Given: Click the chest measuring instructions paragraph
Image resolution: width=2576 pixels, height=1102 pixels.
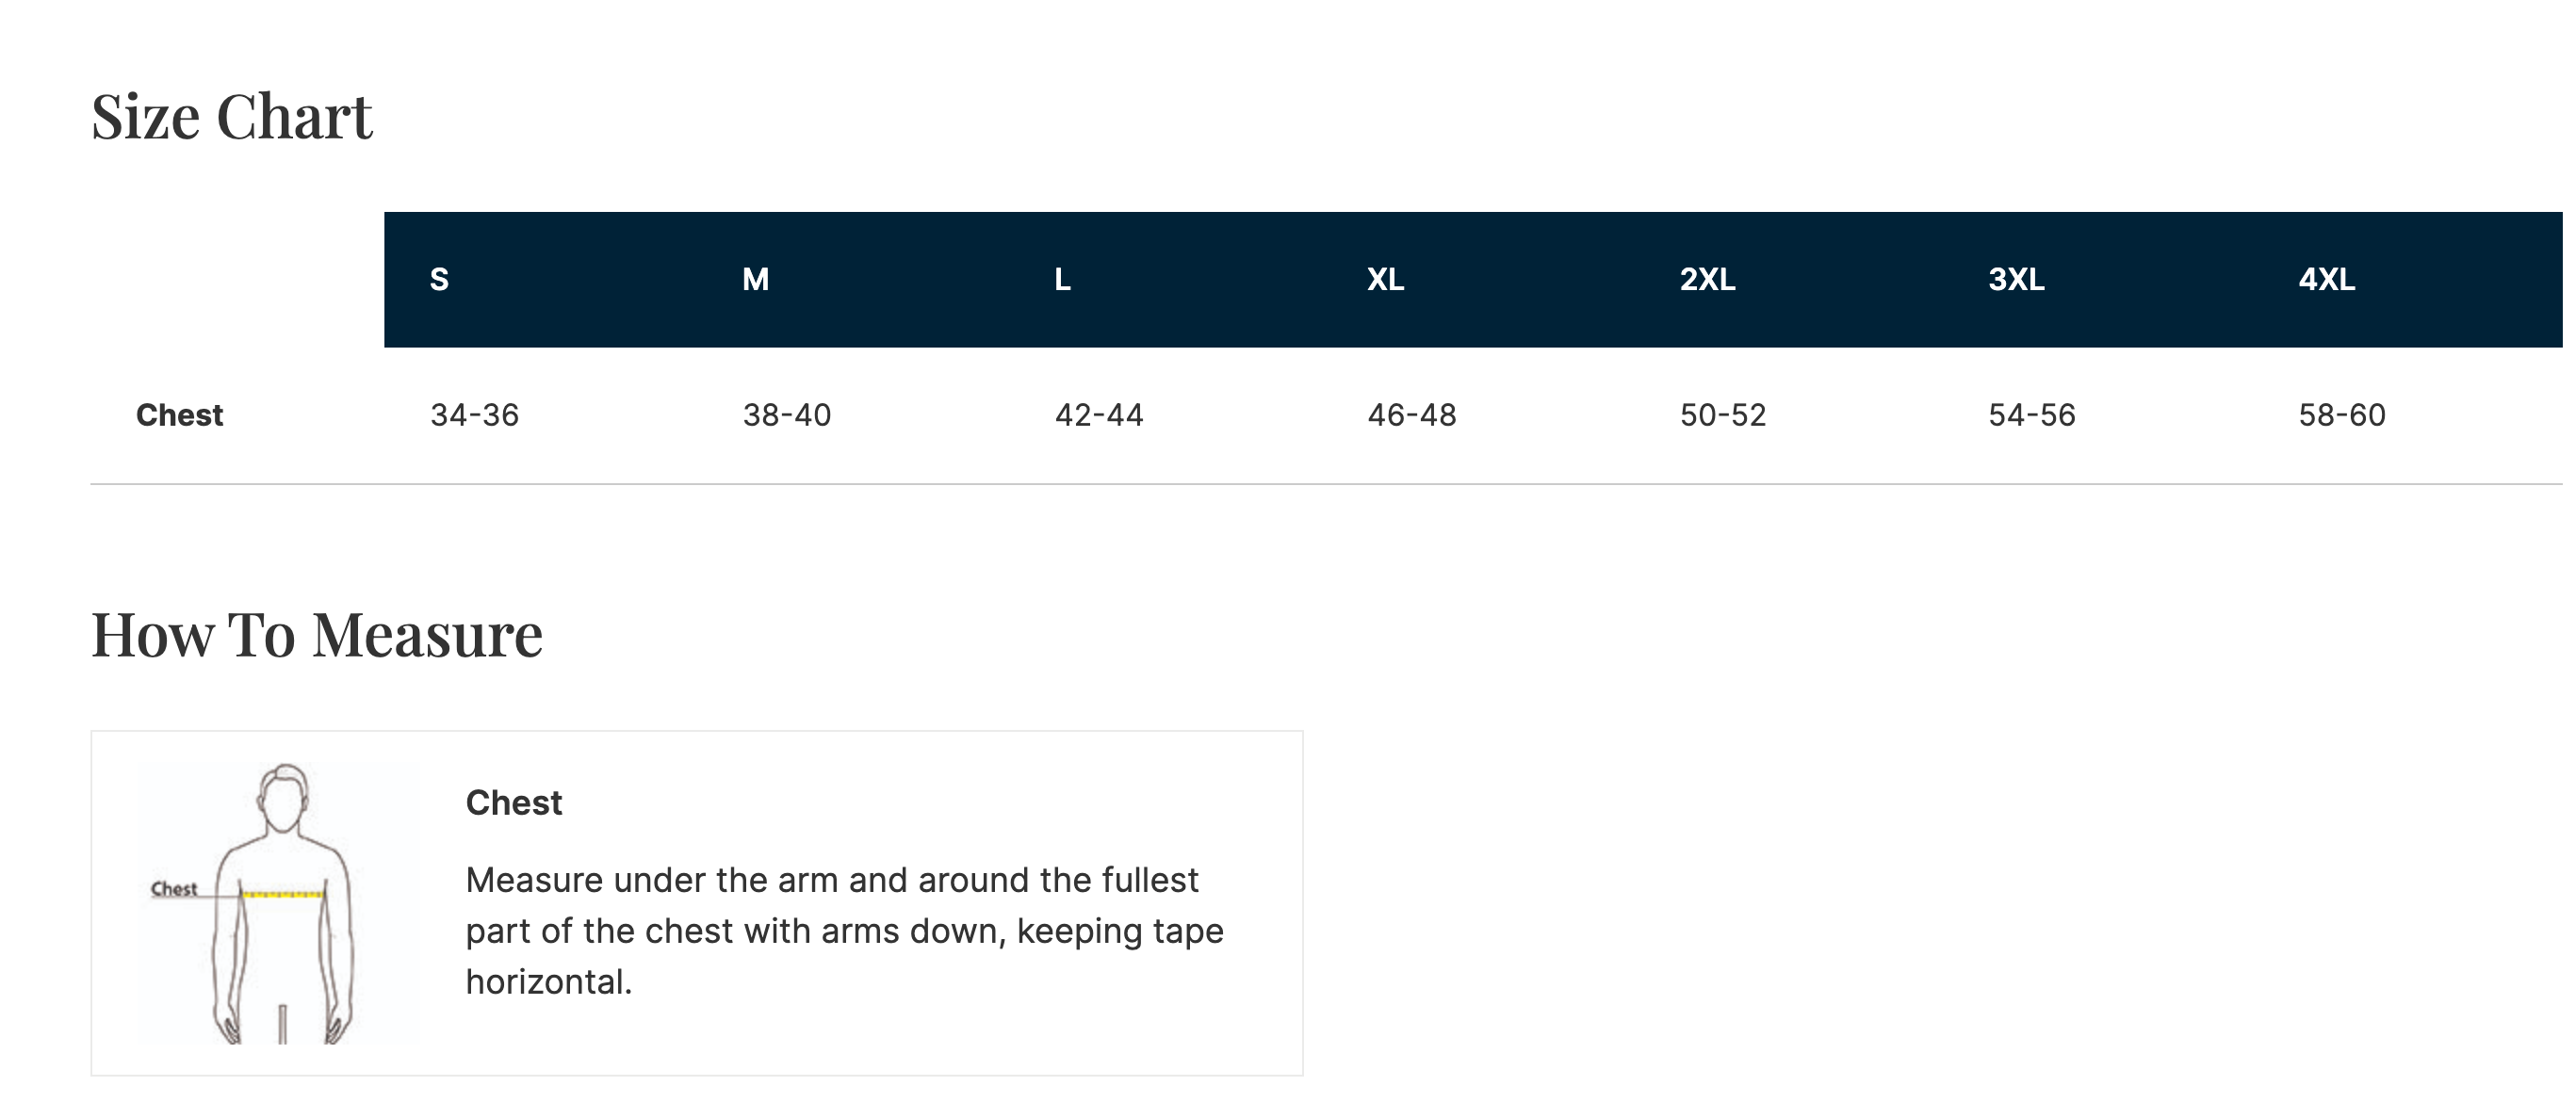Looking at the screenshot, I should click(844, 931).
